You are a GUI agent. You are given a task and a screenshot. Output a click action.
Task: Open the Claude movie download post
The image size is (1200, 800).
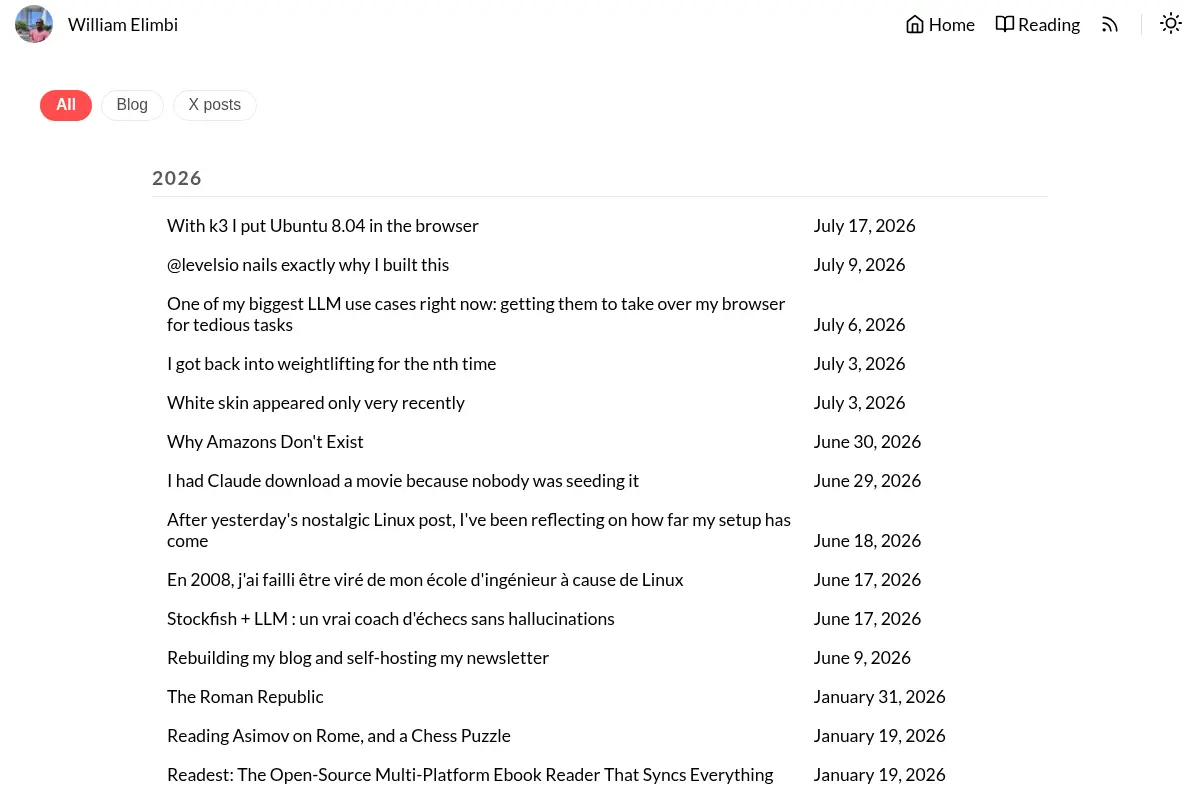pos(403,481)
